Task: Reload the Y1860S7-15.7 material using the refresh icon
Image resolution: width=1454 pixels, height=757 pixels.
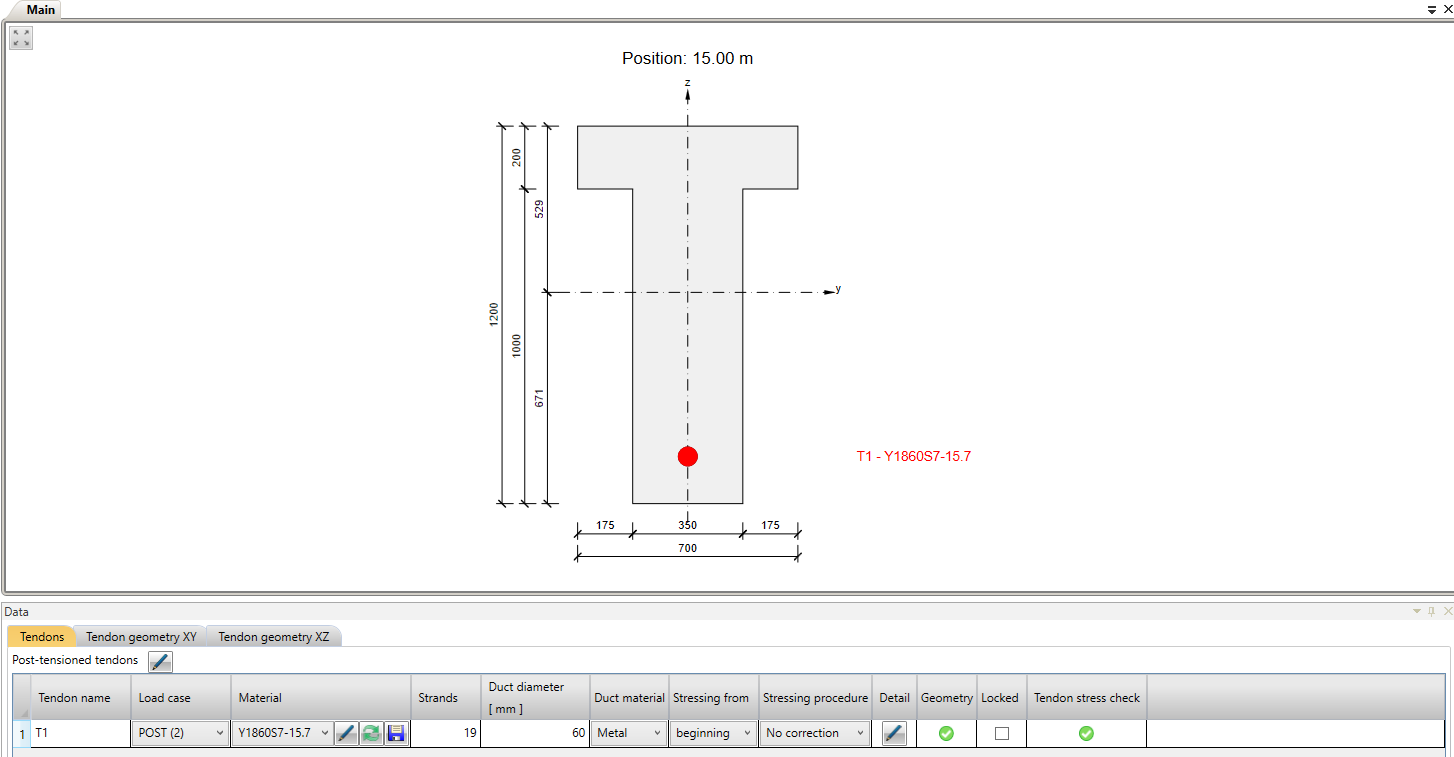Action: [x=371, y=733]
